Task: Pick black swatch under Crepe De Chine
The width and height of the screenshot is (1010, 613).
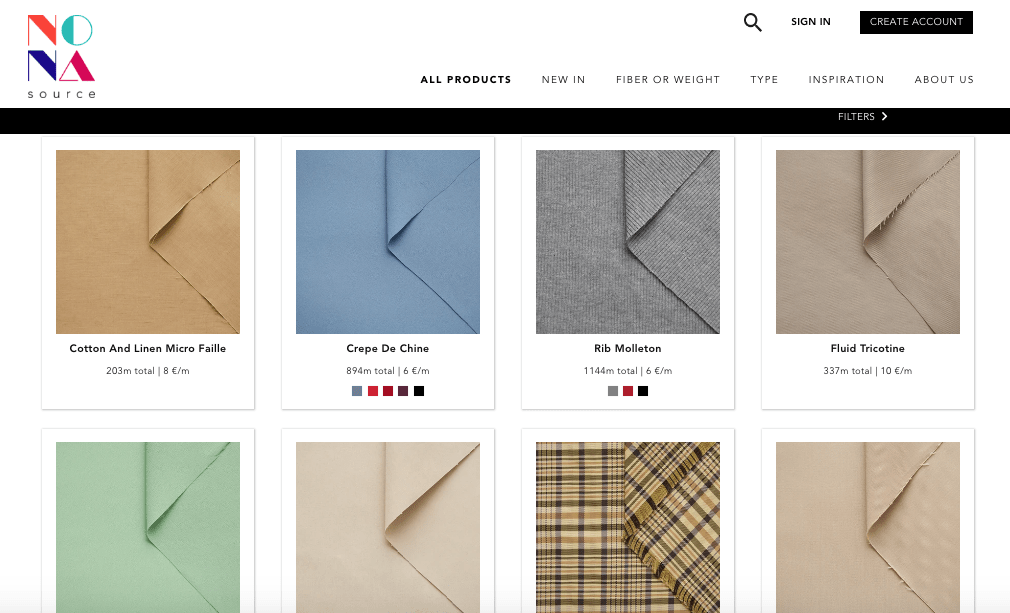Action: pos(419,391)
